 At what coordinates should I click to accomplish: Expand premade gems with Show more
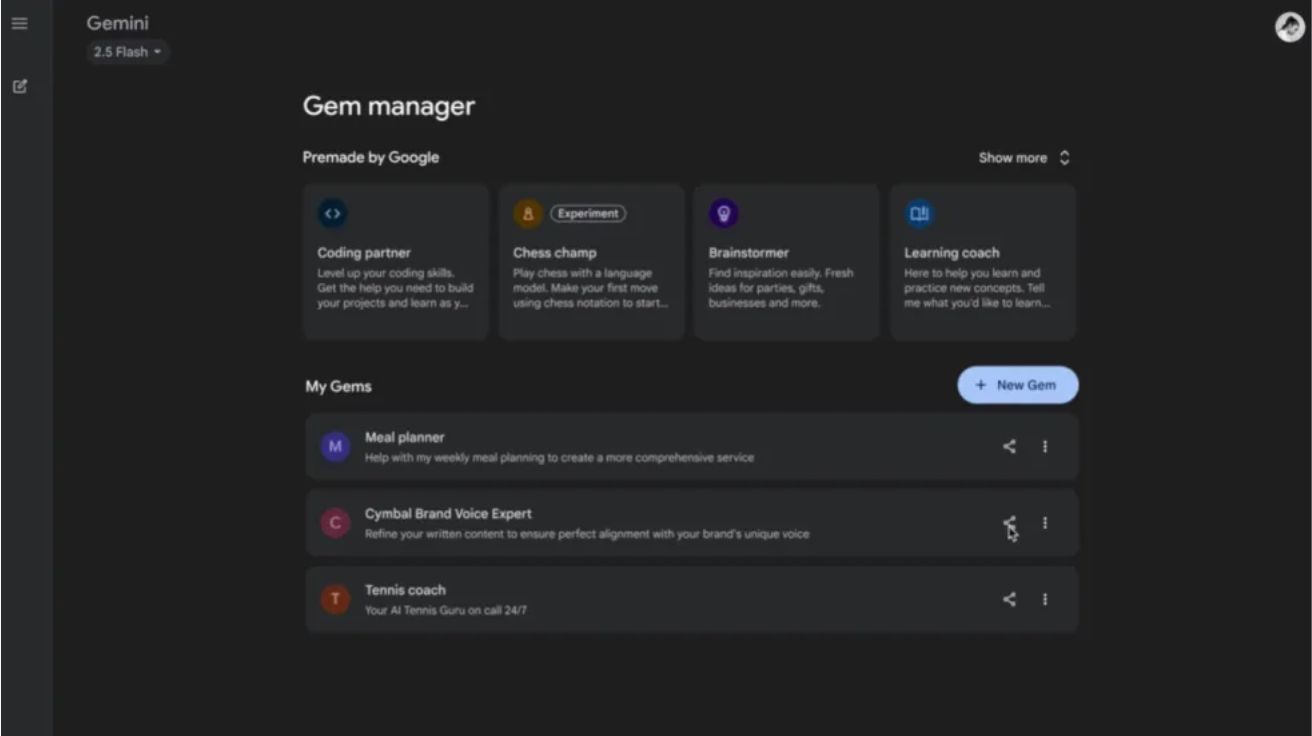pos(1024,158)
